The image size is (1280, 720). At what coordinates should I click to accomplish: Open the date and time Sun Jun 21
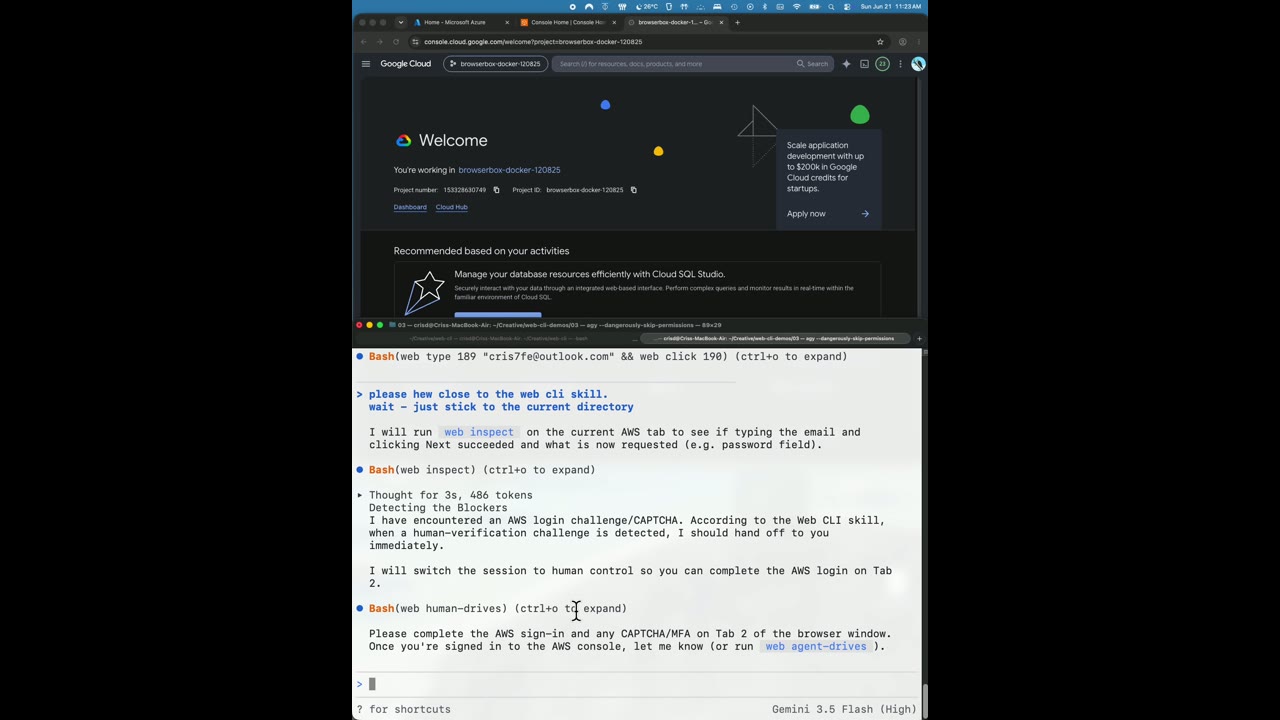point(891,6)
